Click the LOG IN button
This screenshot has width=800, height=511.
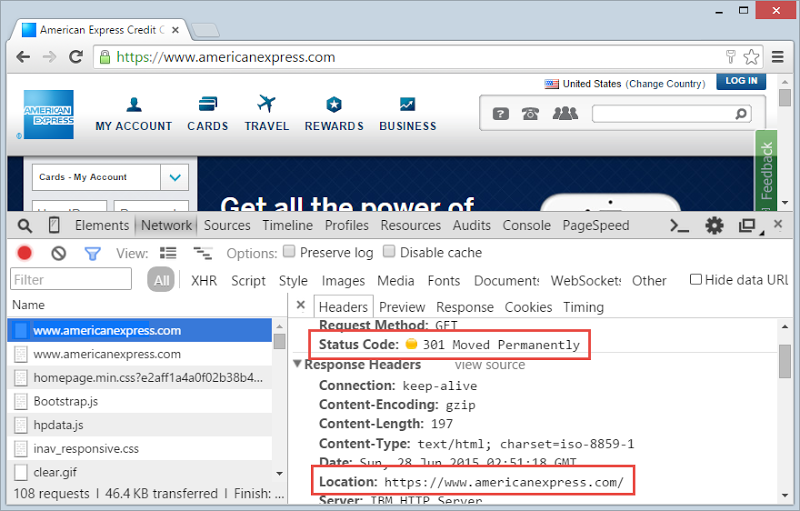click(x=741, y=81)
